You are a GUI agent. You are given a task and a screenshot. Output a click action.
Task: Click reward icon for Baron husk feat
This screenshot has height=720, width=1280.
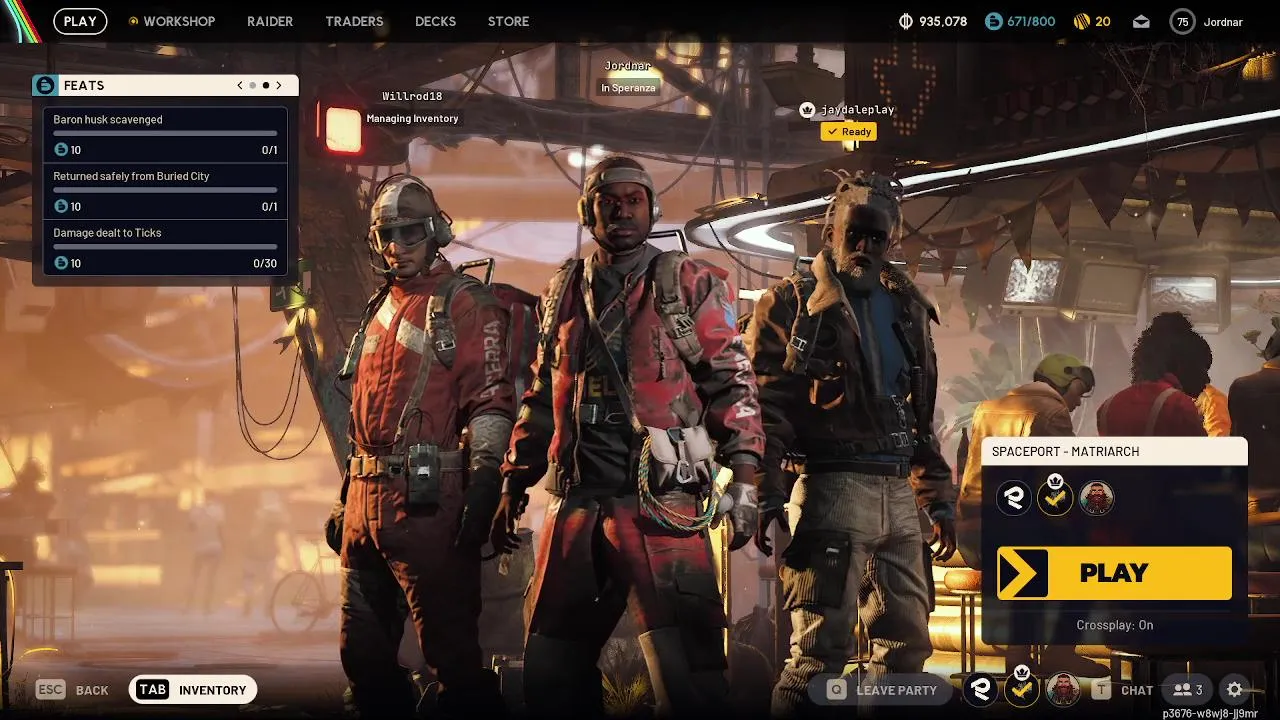click(61, 150)
